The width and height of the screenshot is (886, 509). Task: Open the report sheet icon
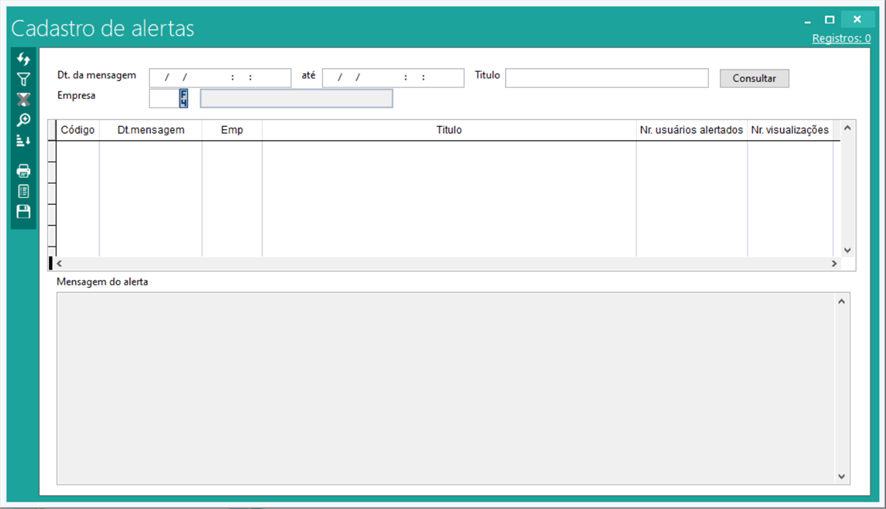24,191
